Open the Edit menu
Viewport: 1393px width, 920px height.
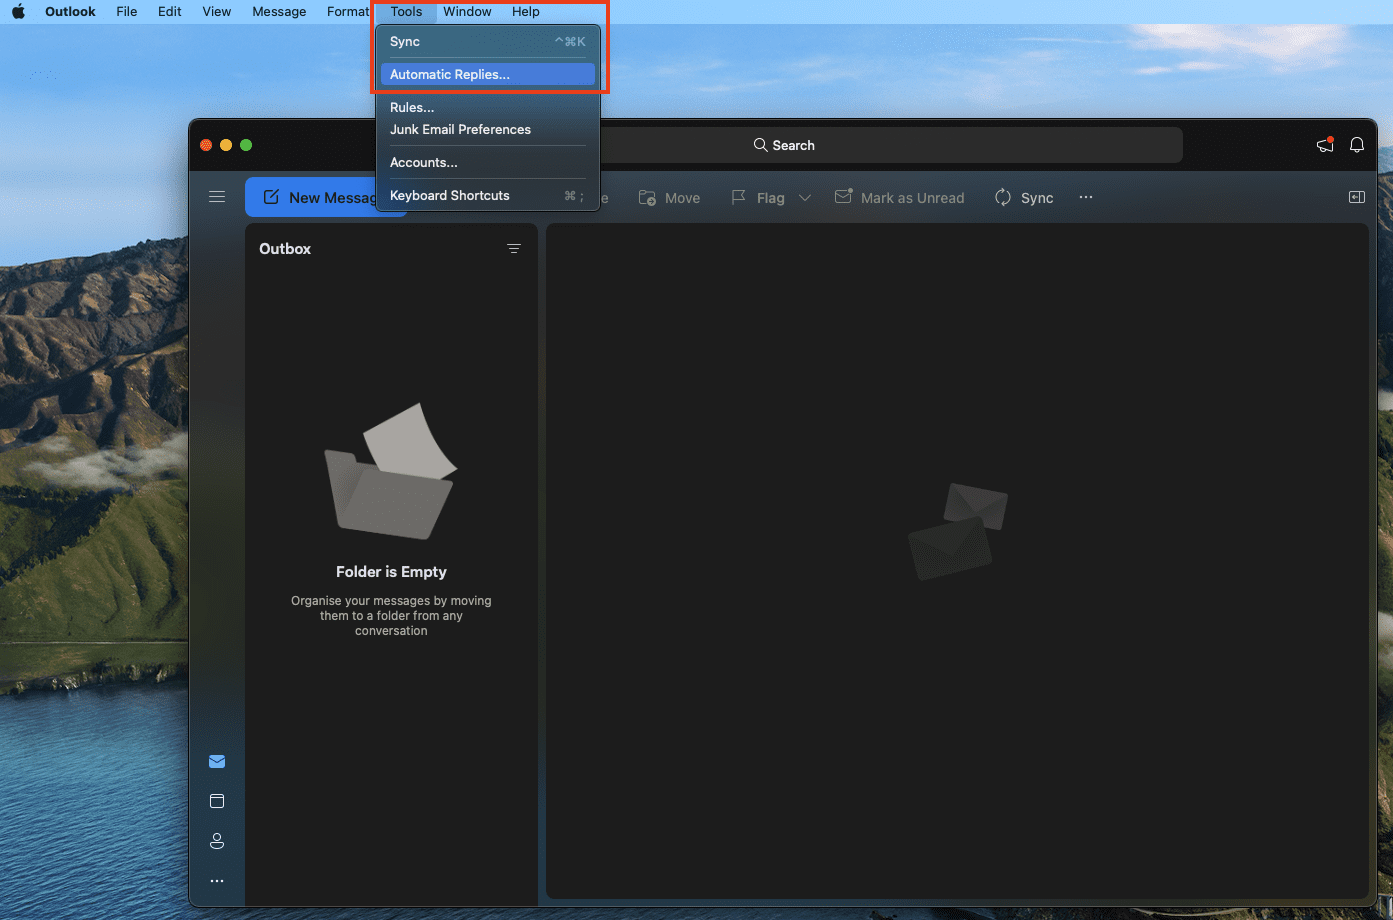click(x=170, y=12)
